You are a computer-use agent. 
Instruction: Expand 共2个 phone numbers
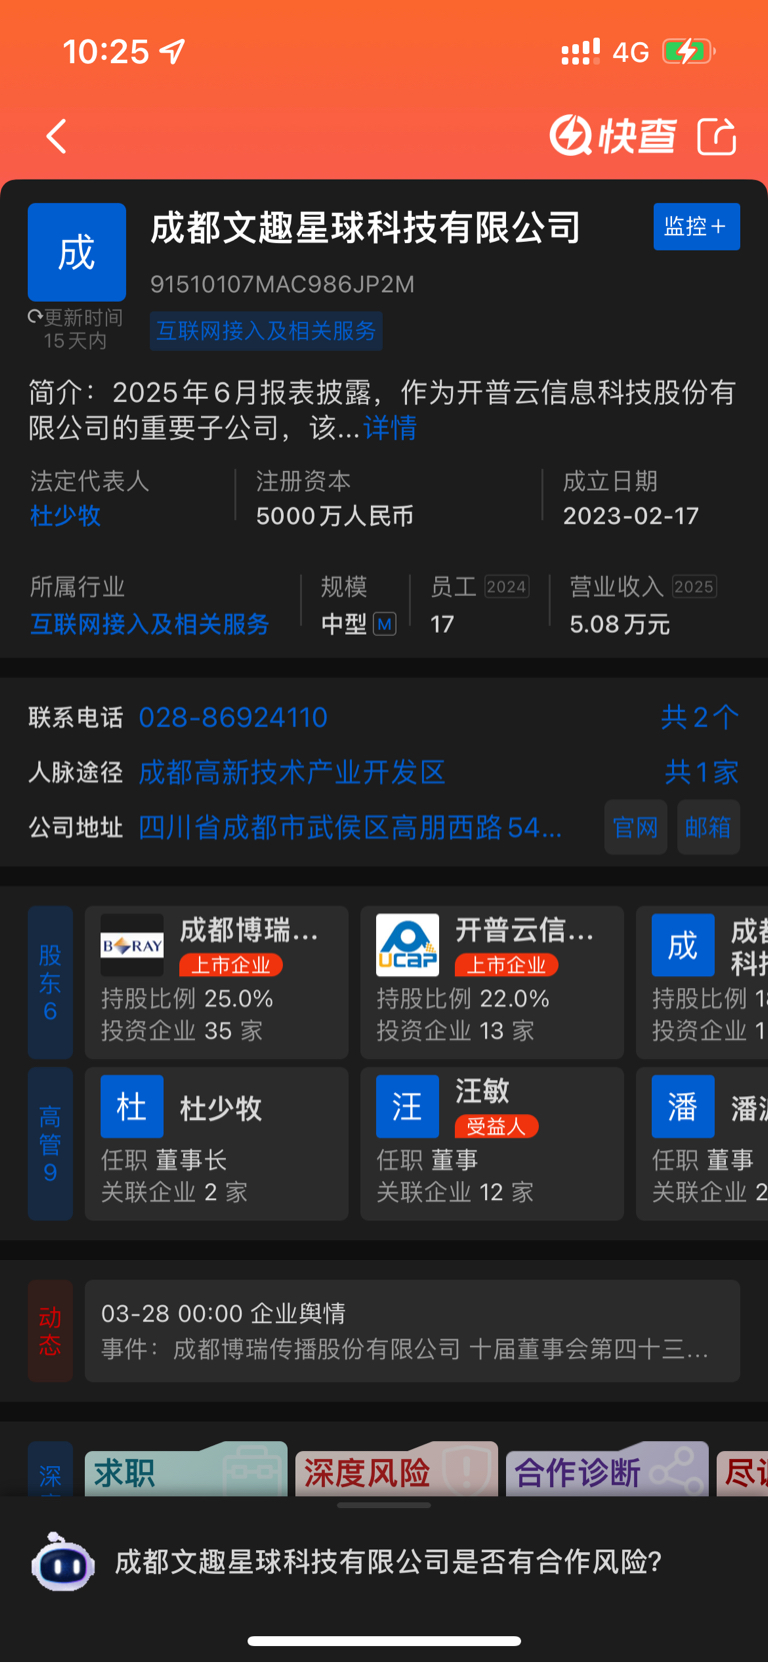pyautogui.click(x=700, y=717)
